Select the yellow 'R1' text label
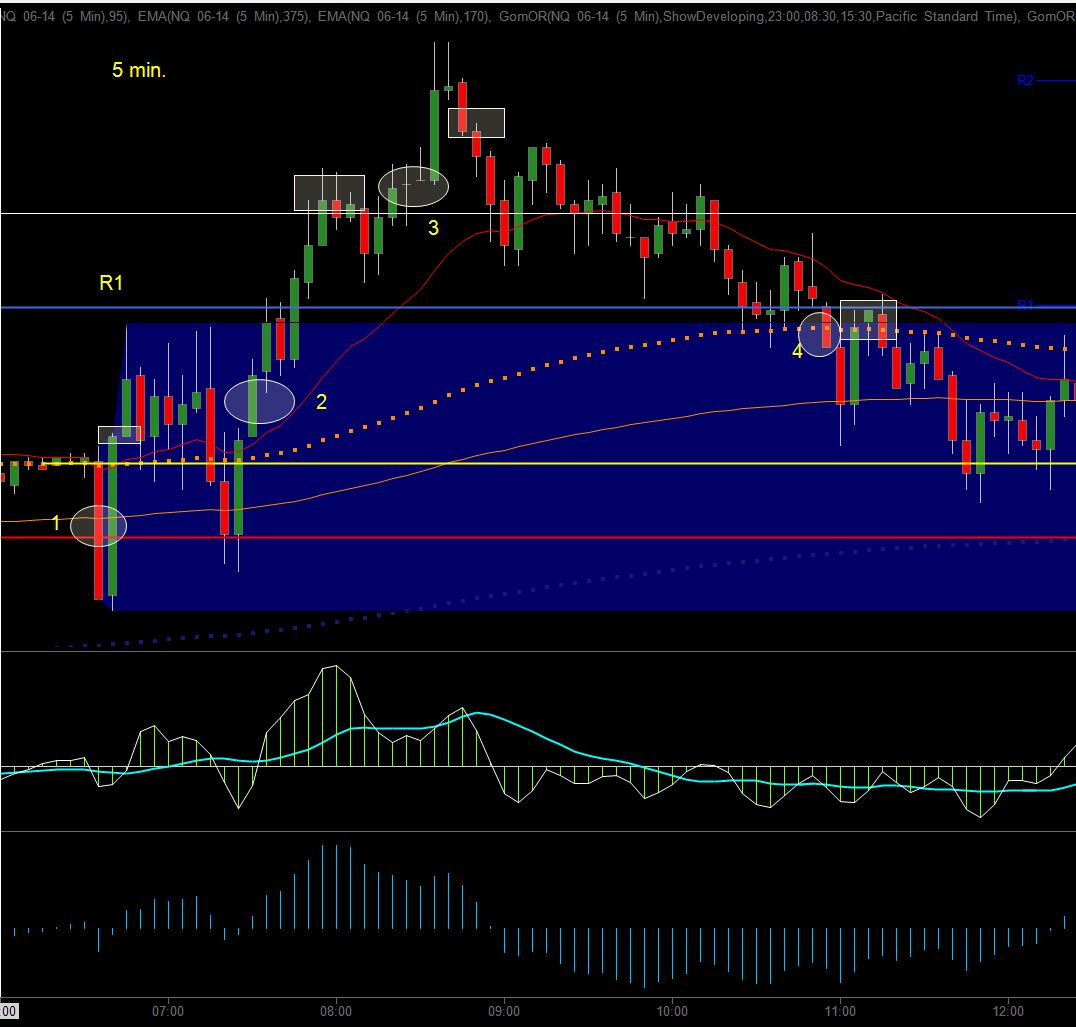Viewport: 1076px width, 1027px height. [x=111, y=283]
